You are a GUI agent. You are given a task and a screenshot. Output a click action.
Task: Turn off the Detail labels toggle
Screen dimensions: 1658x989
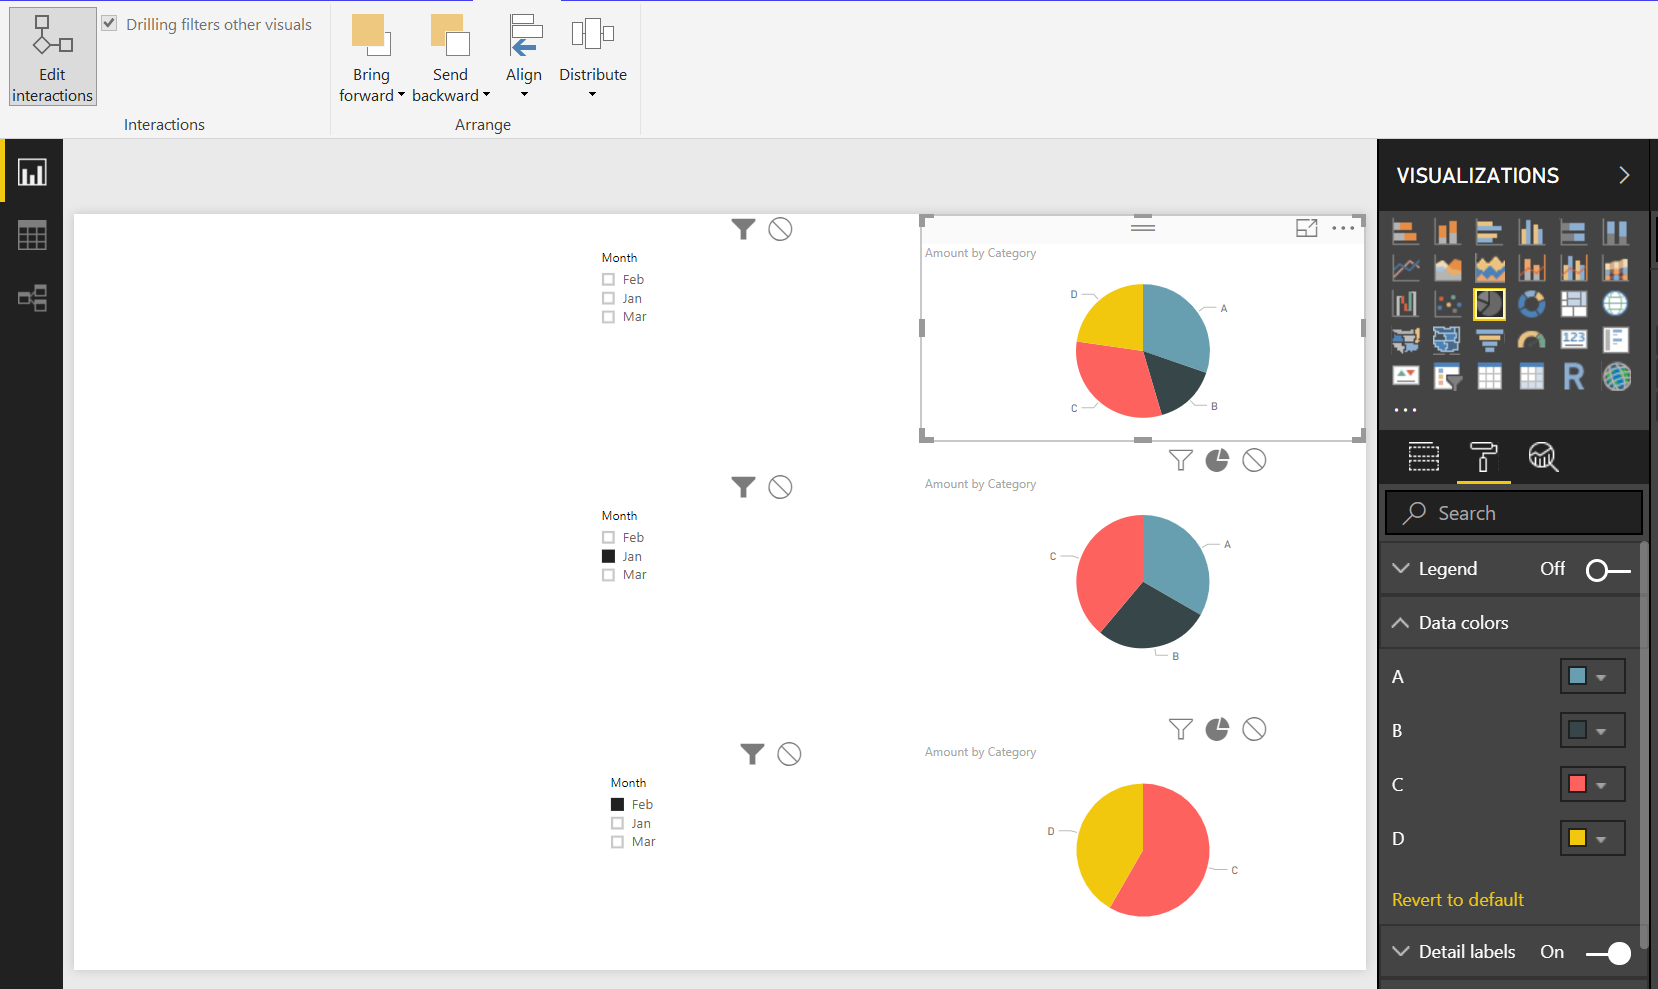point(1608,953)
